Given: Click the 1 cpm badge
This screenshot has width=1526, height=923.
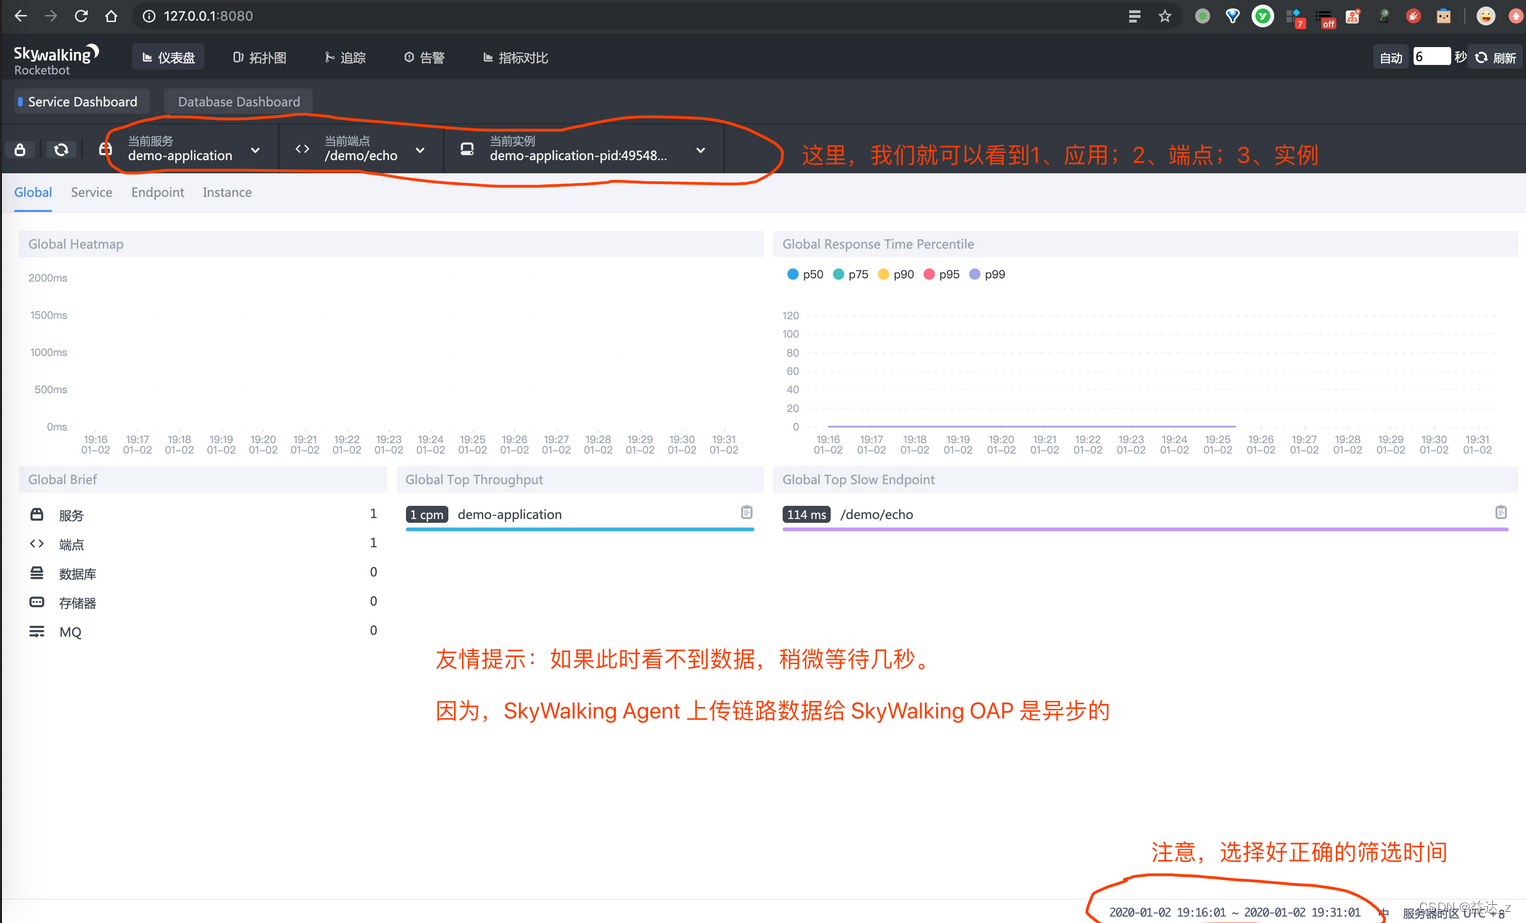Looking at the screenshot, I should click(426, 514).
